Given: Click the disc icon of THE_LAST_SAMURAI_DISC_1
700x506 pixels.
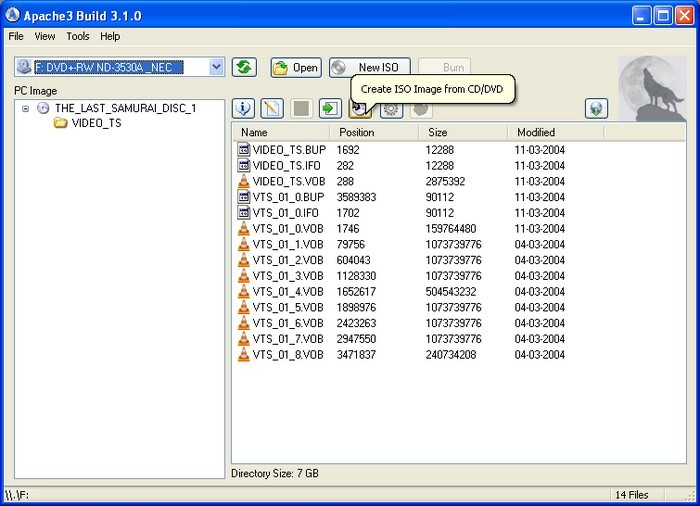Looking at the screenshot, I should pyautogui.click(x=43, y=108).
